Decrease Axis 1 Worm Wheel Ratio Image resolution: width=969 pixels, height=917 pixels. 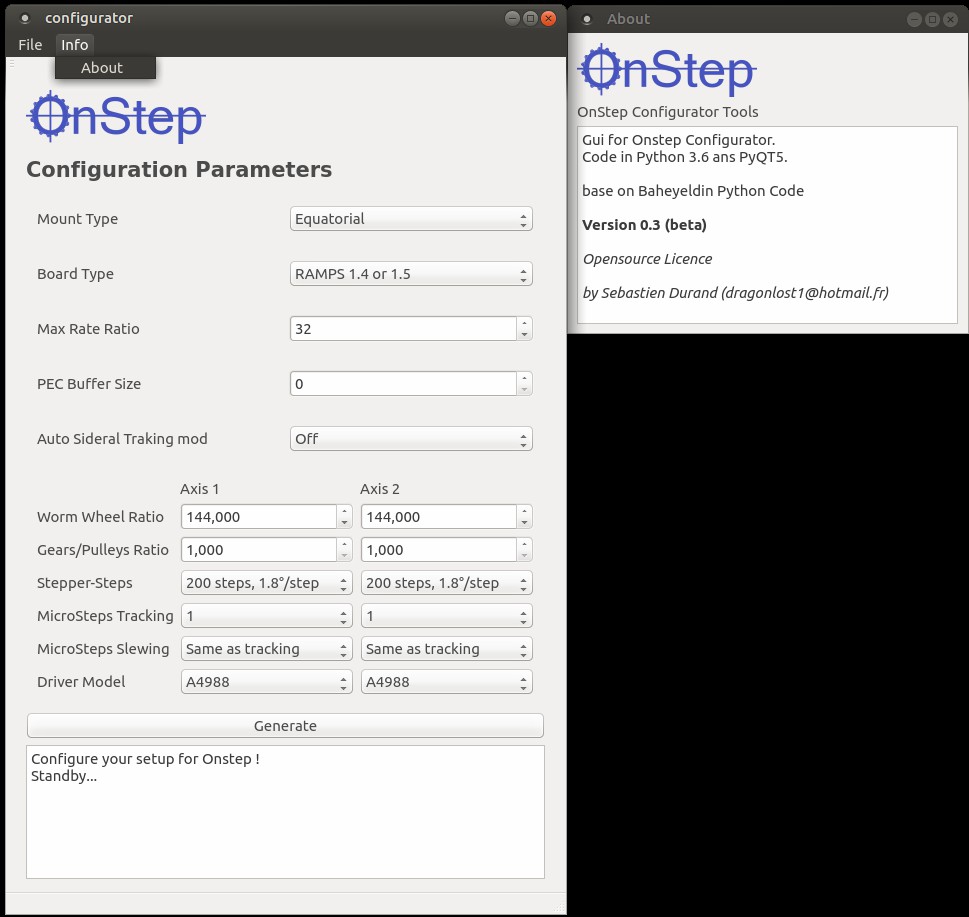pyautogui.click(x=344, y=523)
